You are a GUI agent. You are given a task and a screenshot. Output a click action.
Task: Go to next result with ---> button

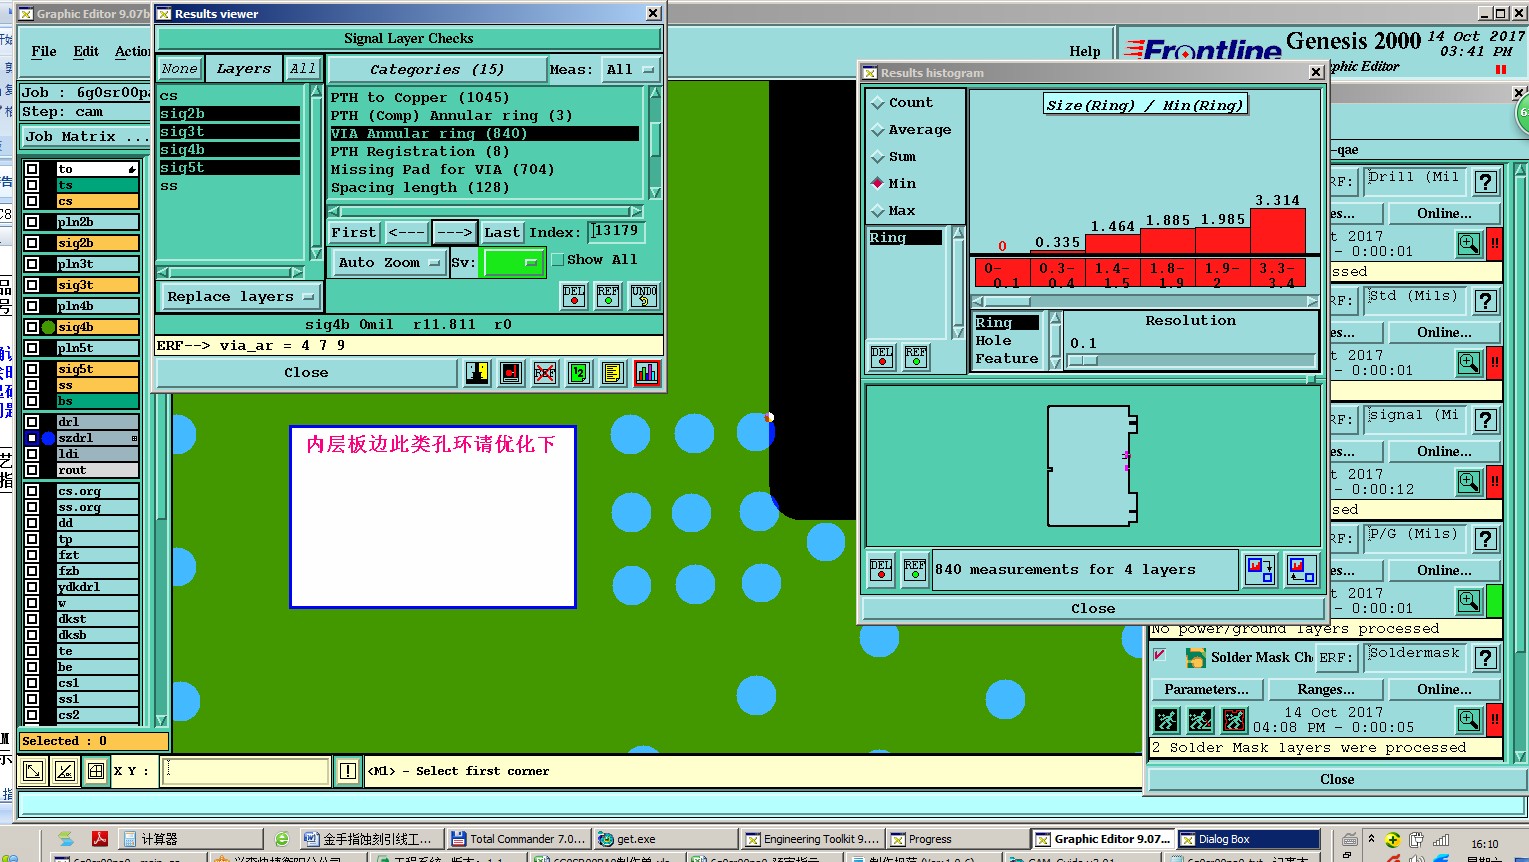(x=455, y=233)
